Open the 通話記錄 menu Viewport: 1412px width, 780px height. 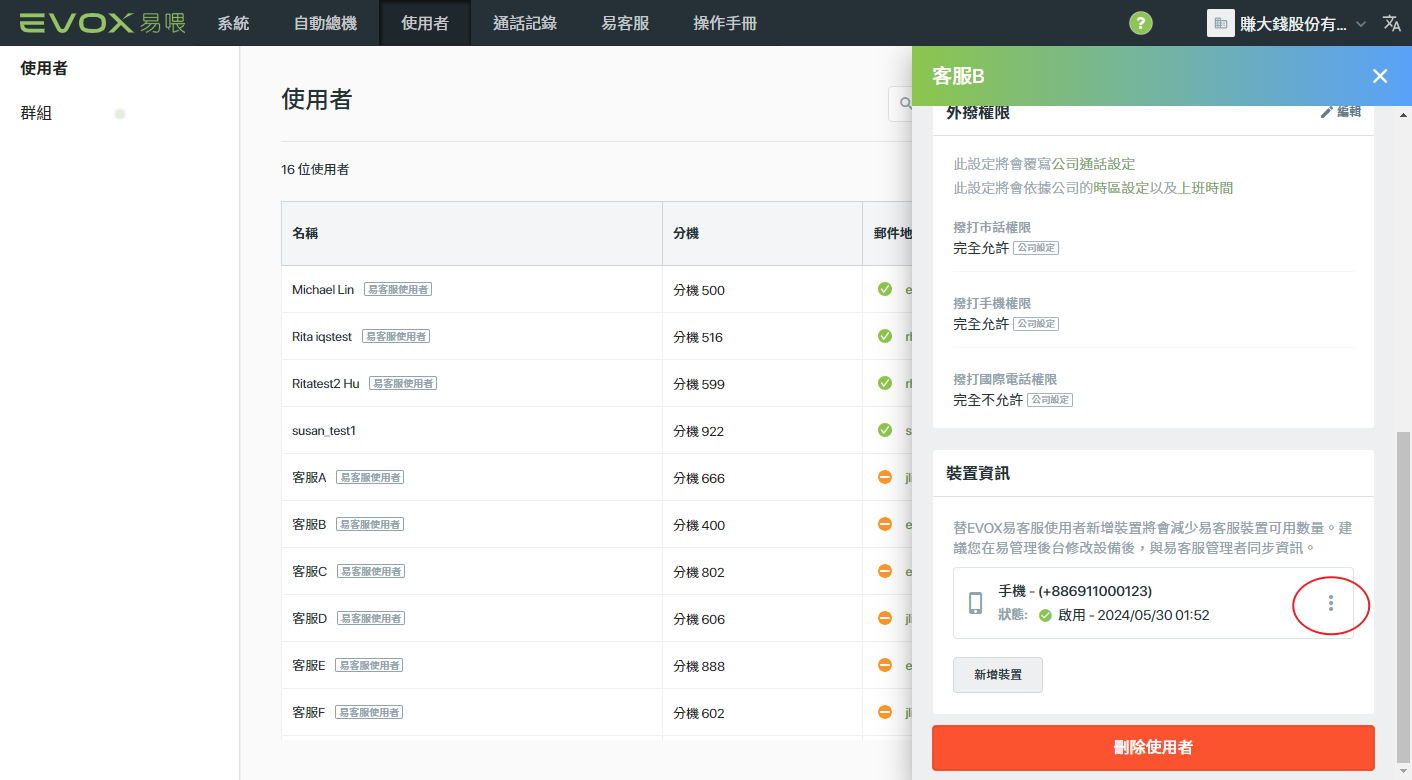point(525,23)
